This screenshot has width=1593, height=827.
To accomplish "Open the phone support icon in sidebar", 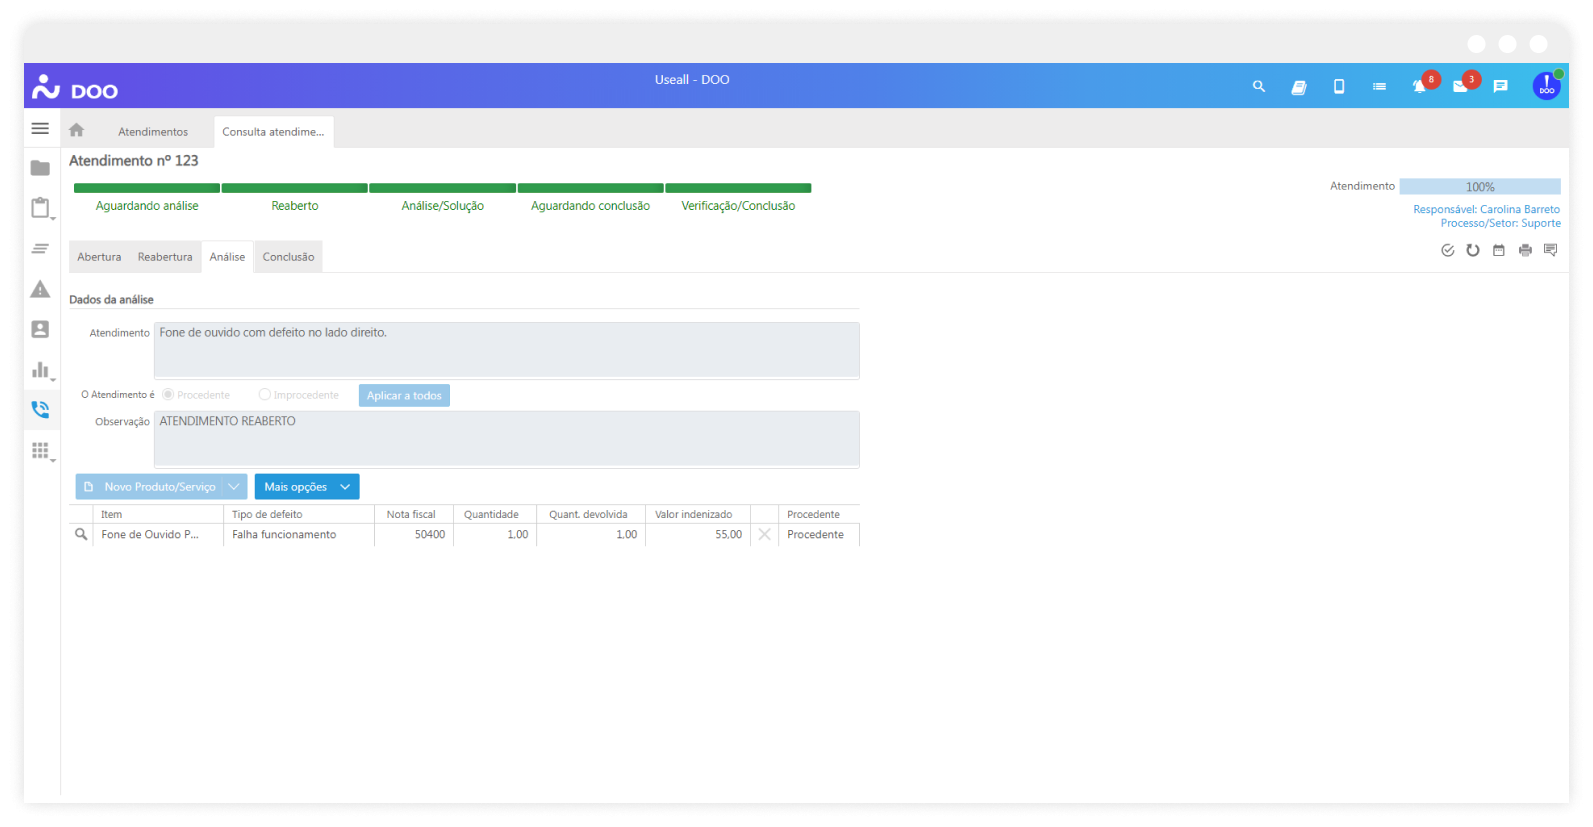I will coord(40,409).
